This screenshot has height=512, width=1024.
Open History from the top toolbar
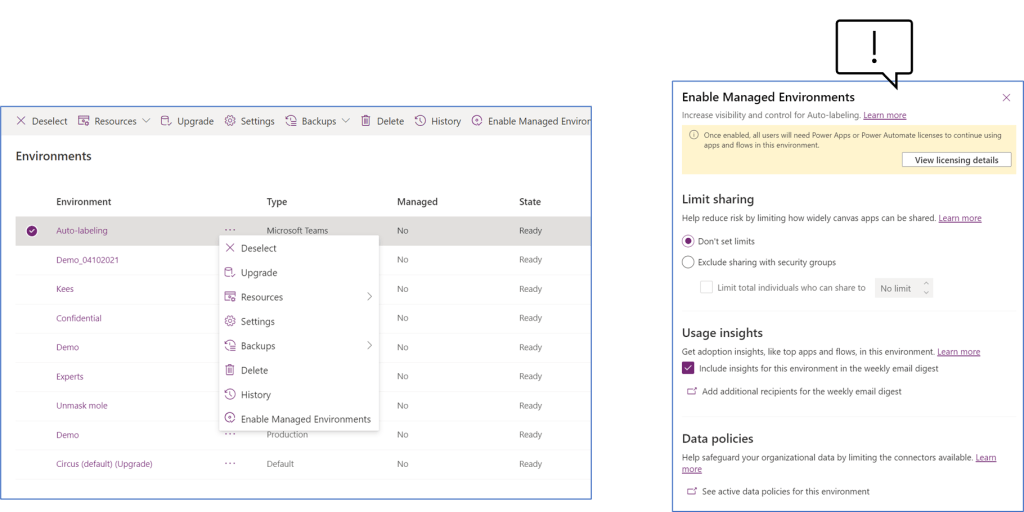420,121
